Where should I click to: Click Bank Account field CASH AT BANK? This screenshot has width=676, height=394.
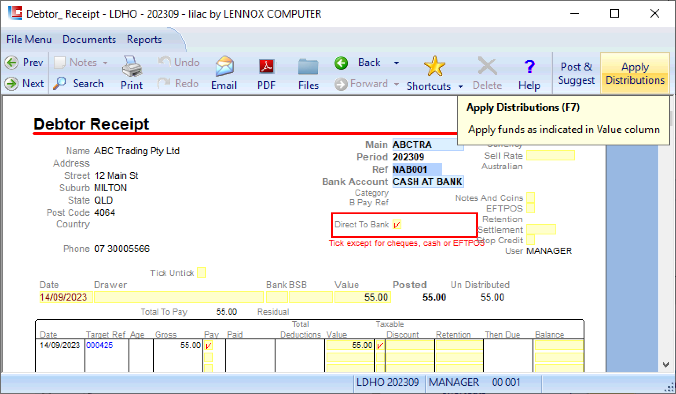(x=427, y=181)
